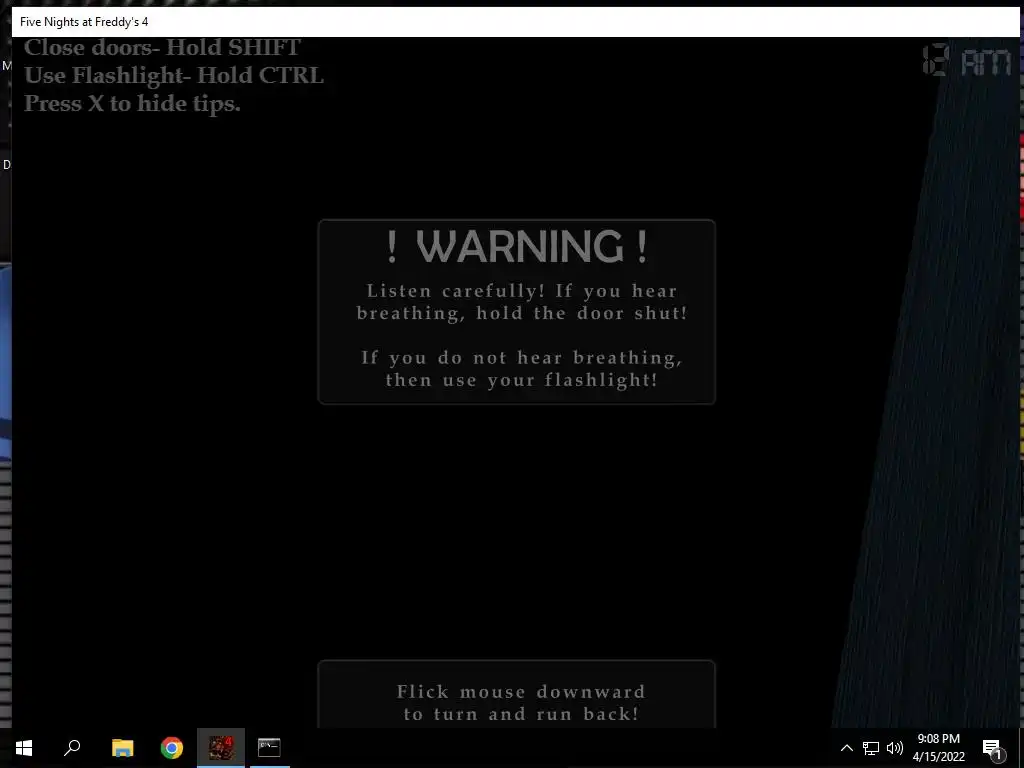Click the 'Use Flashlight- Hold CTRL' tip

174,76
